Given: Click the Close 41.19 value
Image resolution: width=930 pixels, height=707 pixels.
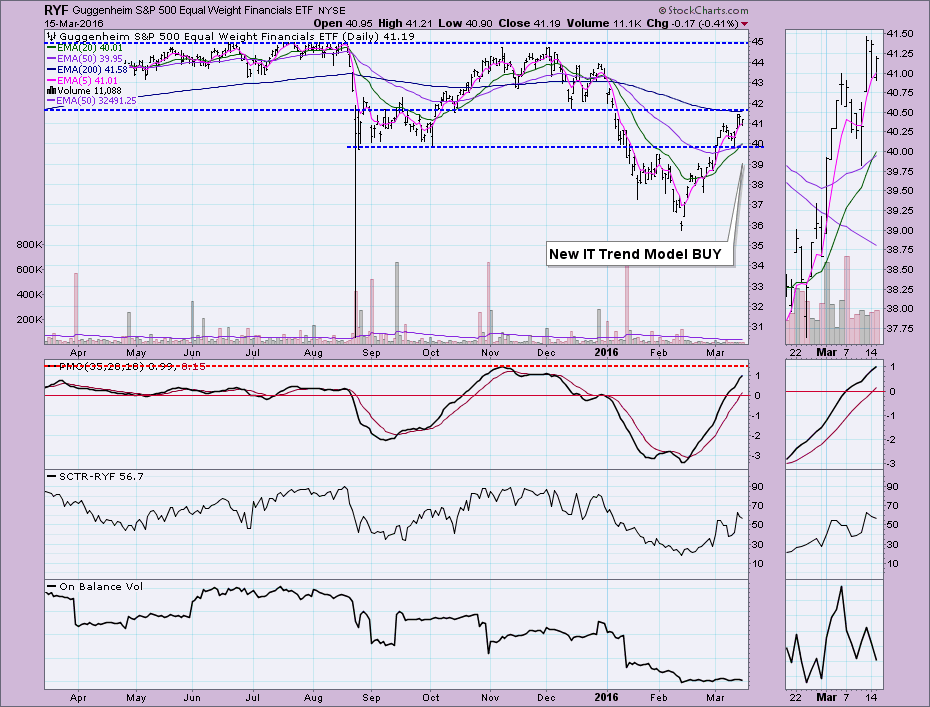Looking at the screenshot, I should pyautogui.click(x=530, y=24).
